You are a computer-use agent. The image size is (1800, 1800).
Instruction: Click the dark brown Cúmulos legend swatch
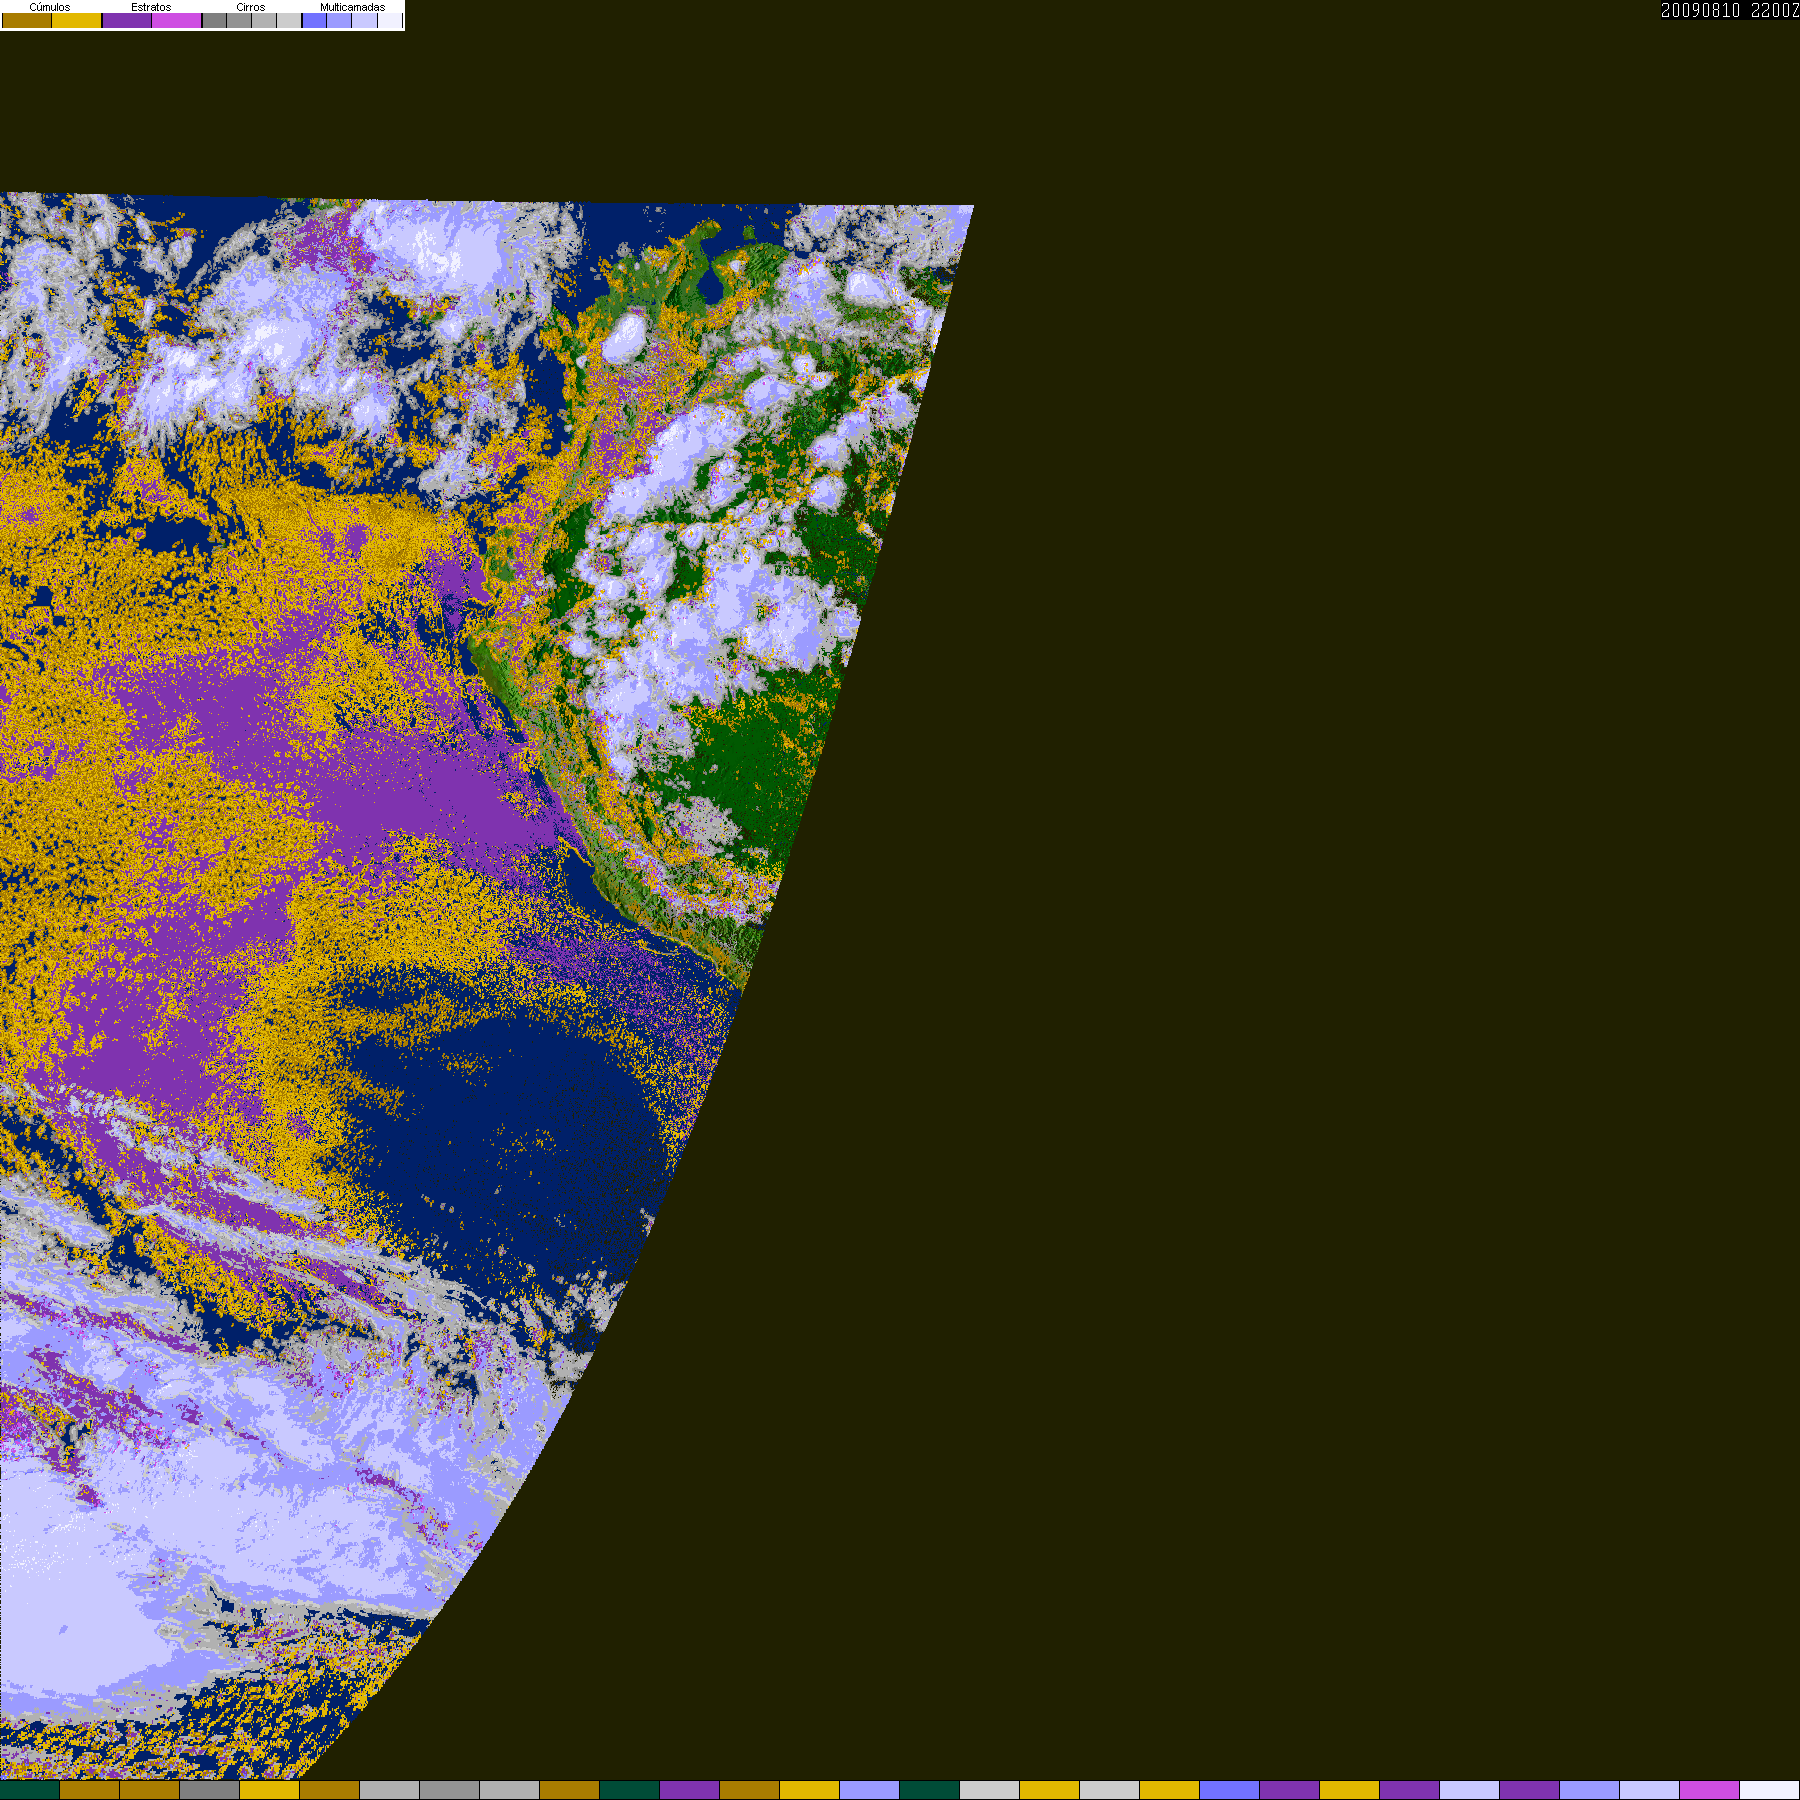tap(27, 21)
